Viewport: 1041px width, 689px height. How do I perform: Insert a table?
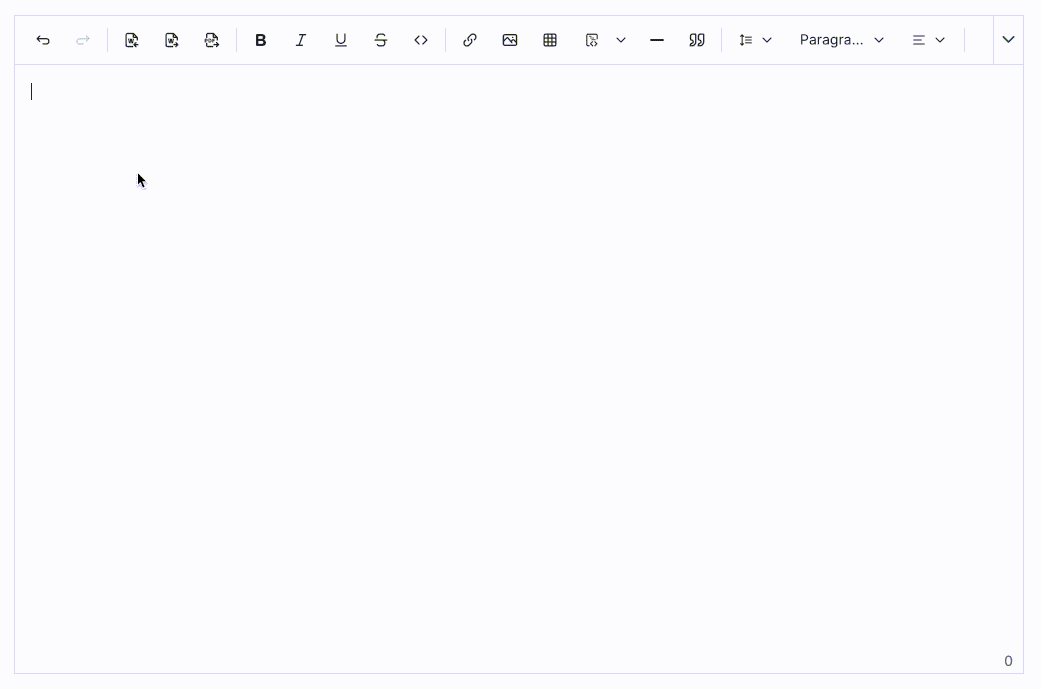550,40
